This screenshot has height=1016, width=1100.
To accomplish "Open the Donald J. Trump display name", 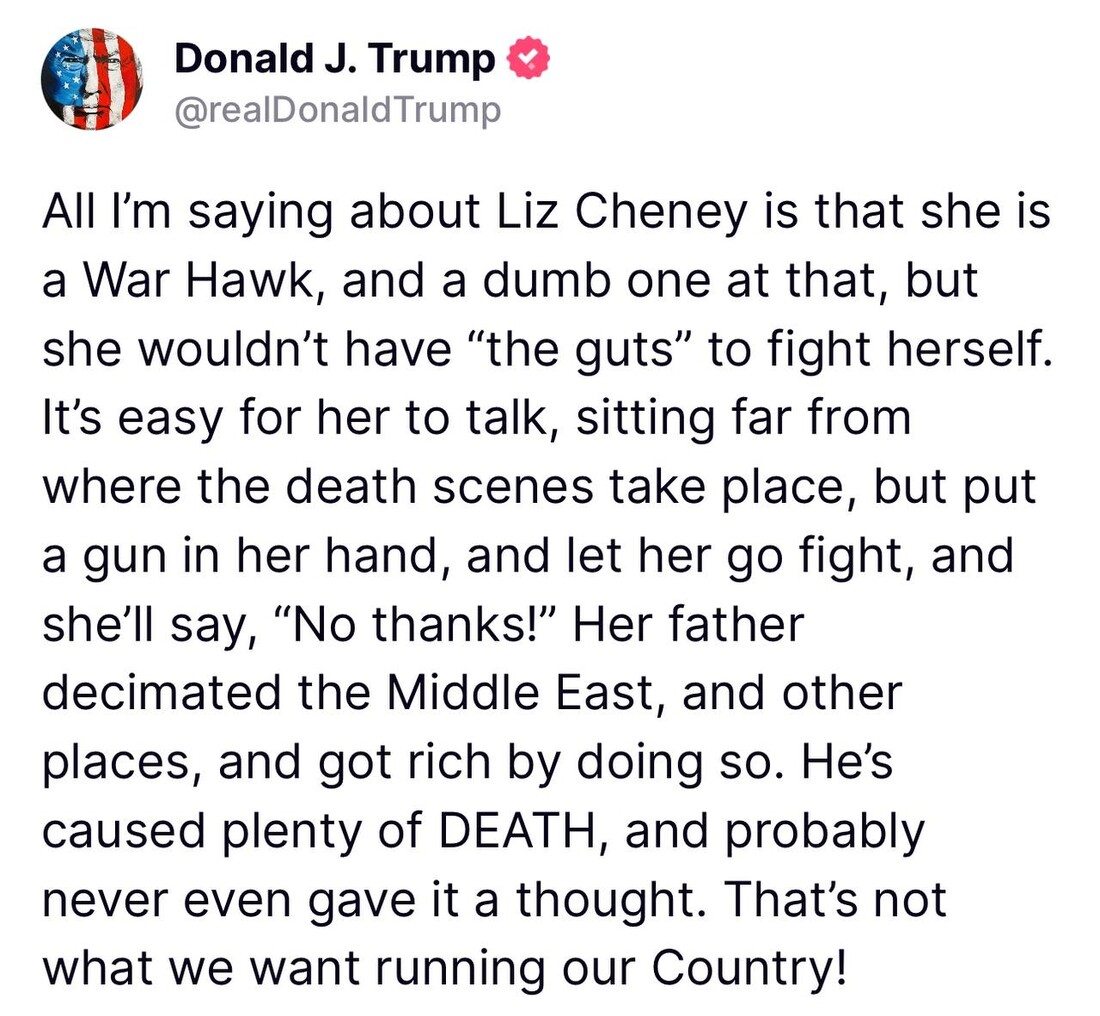I will pos(334,61).
